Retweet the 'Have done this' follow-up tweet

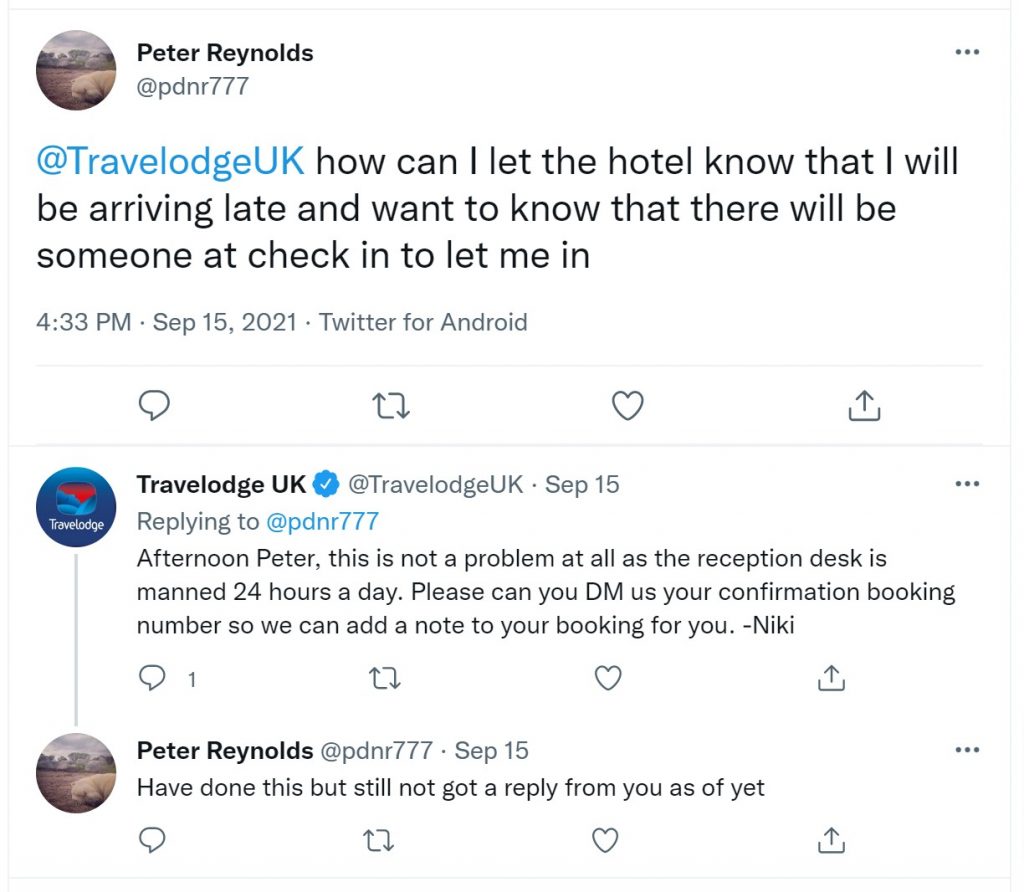378,840
